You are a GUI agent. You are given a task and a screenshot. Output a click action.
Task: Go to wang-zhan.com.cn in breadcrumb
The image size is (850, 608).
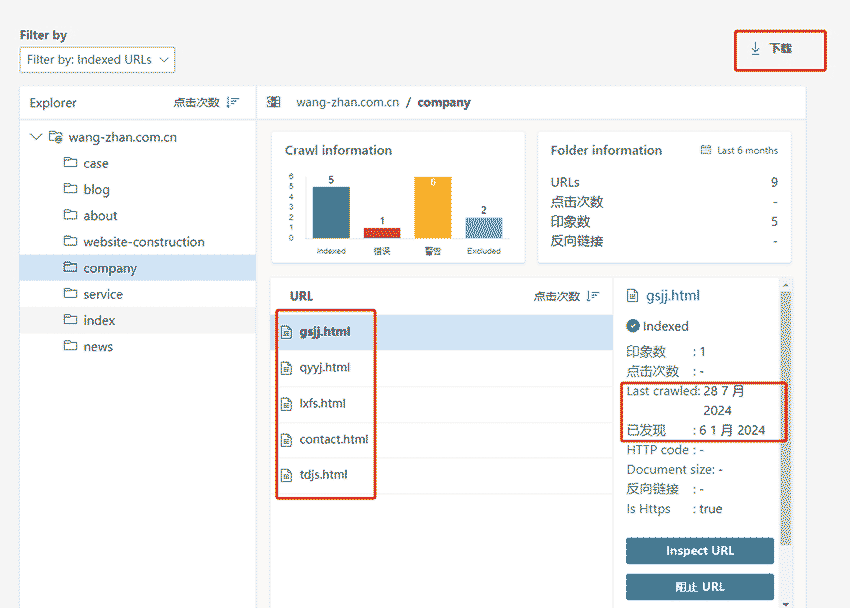347,102
